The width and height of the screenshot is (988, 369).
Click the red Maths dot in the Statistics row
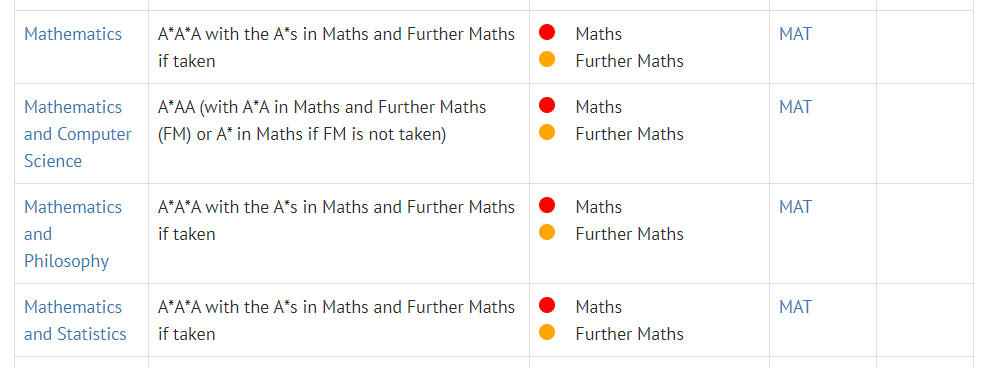(x=547, y=305)
